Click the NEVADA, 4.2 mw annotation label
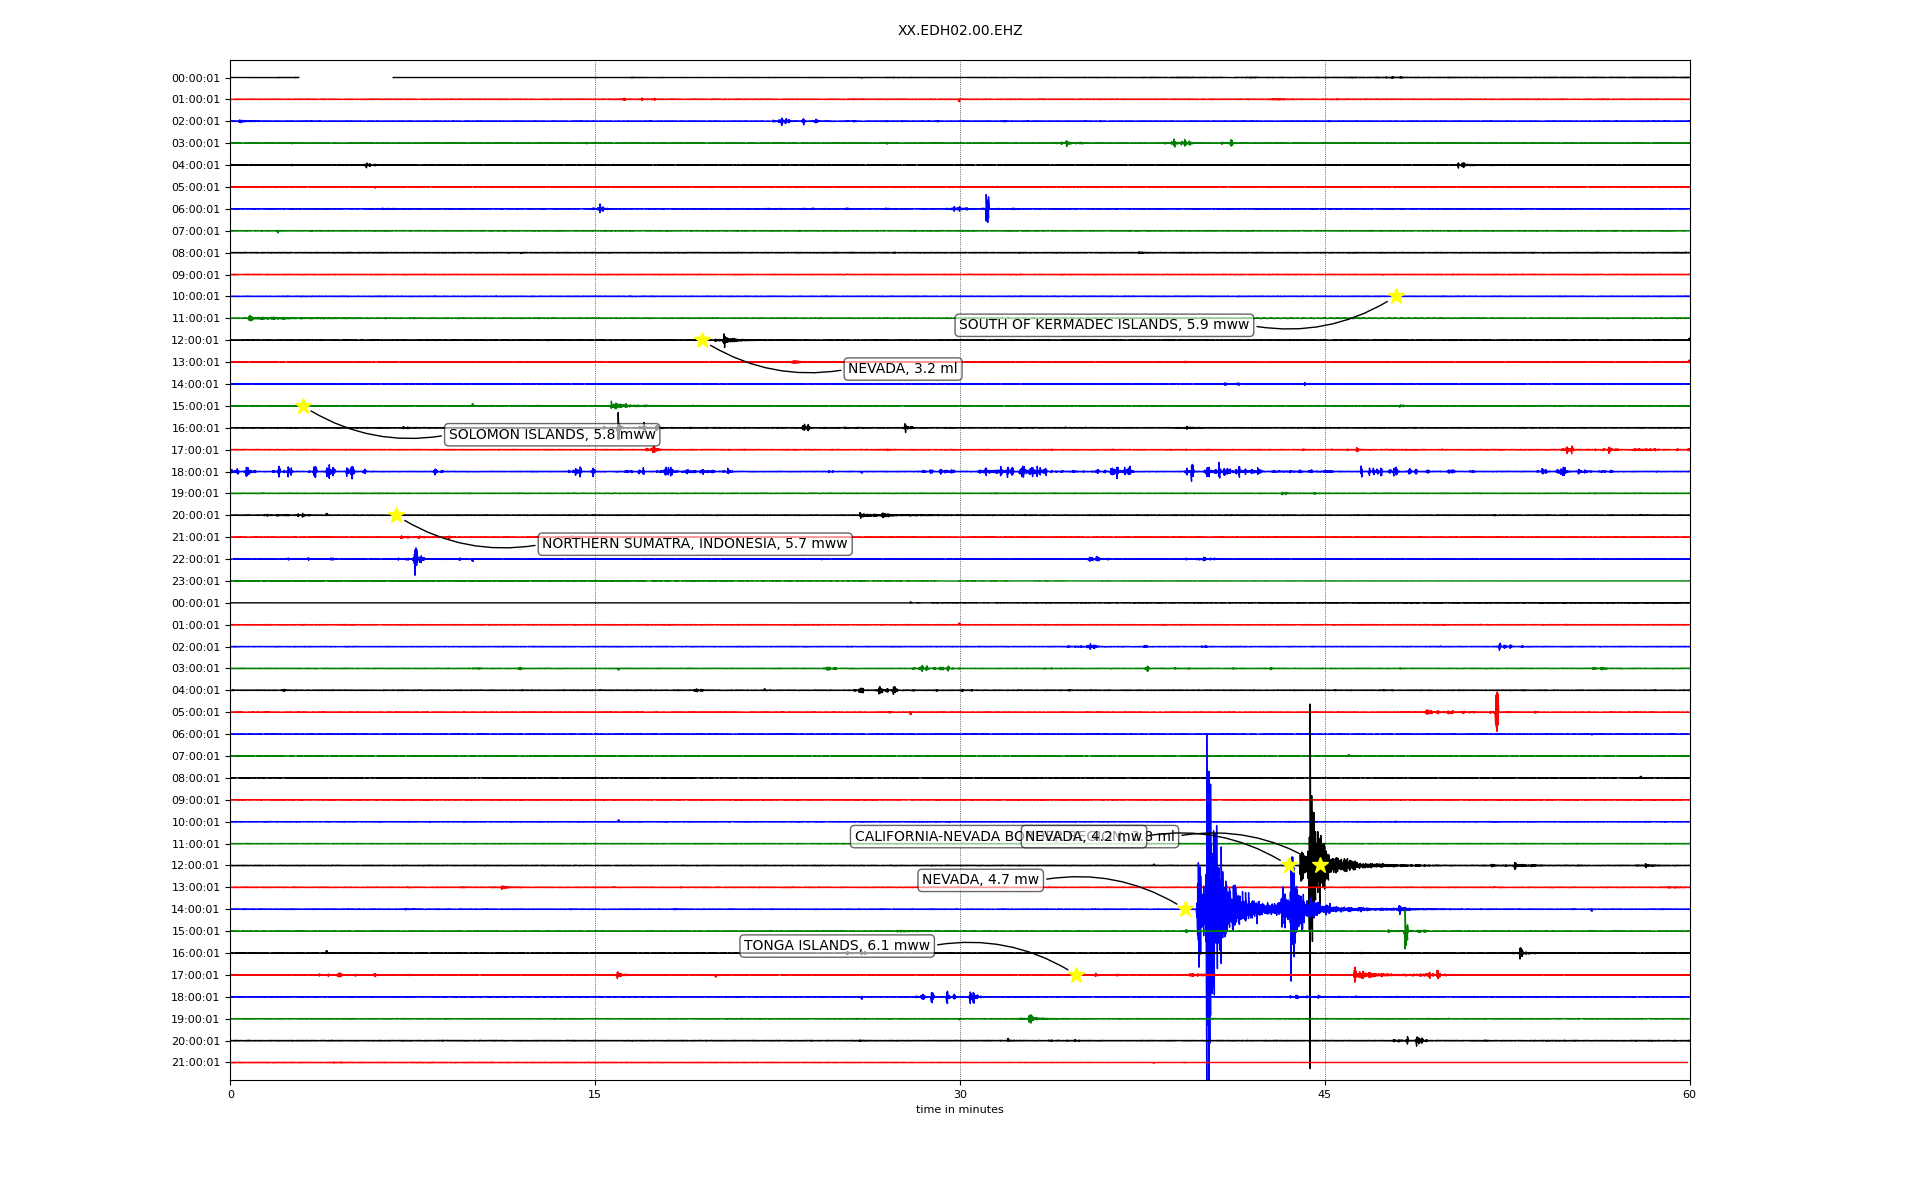 (x=1084, y=837)
